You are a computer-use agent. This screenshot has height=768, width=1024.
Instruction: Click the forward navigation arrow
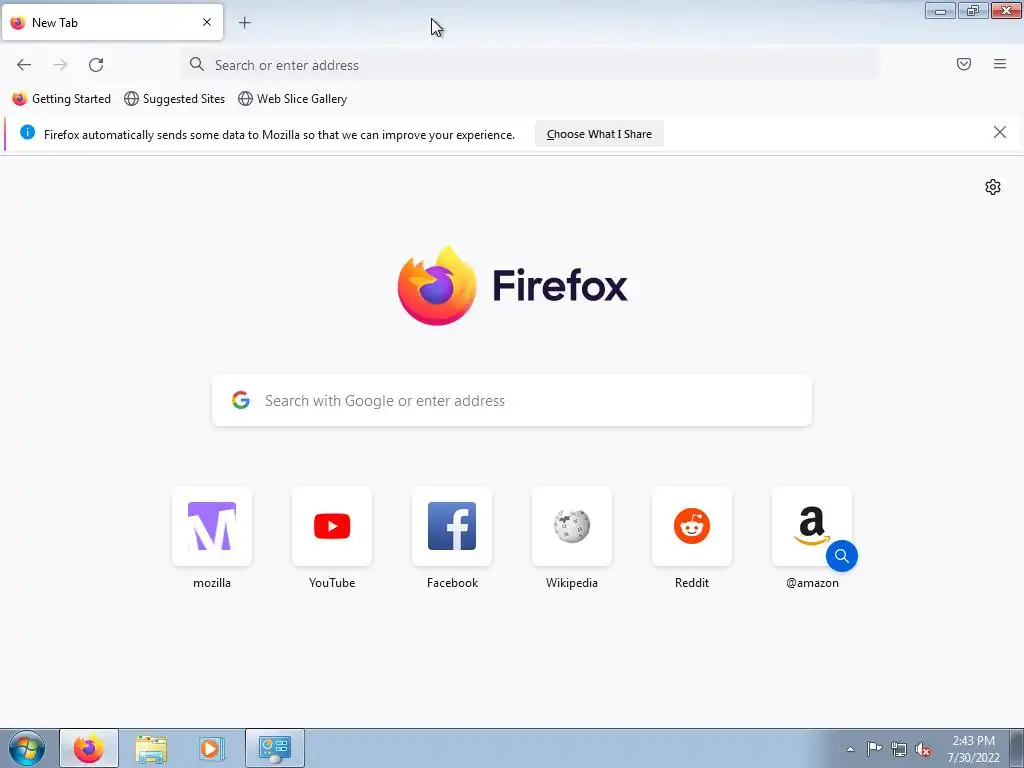60,65
